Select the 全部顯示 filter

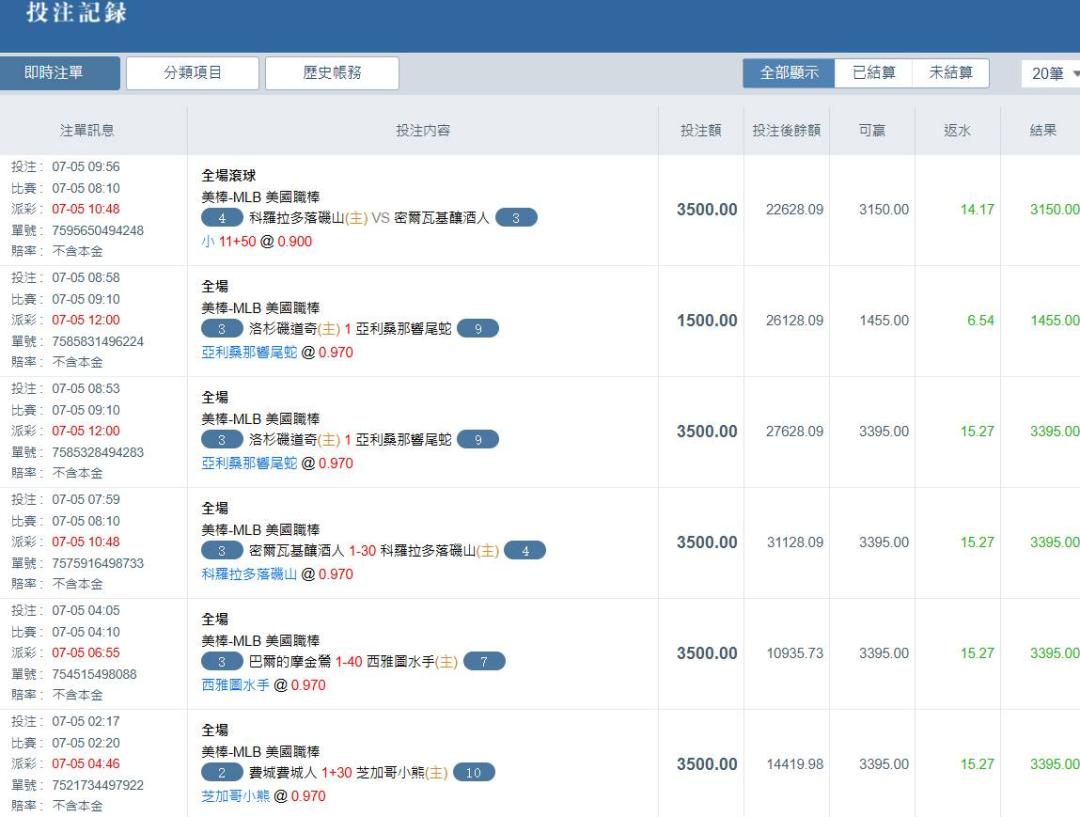(x=789, y=73)
